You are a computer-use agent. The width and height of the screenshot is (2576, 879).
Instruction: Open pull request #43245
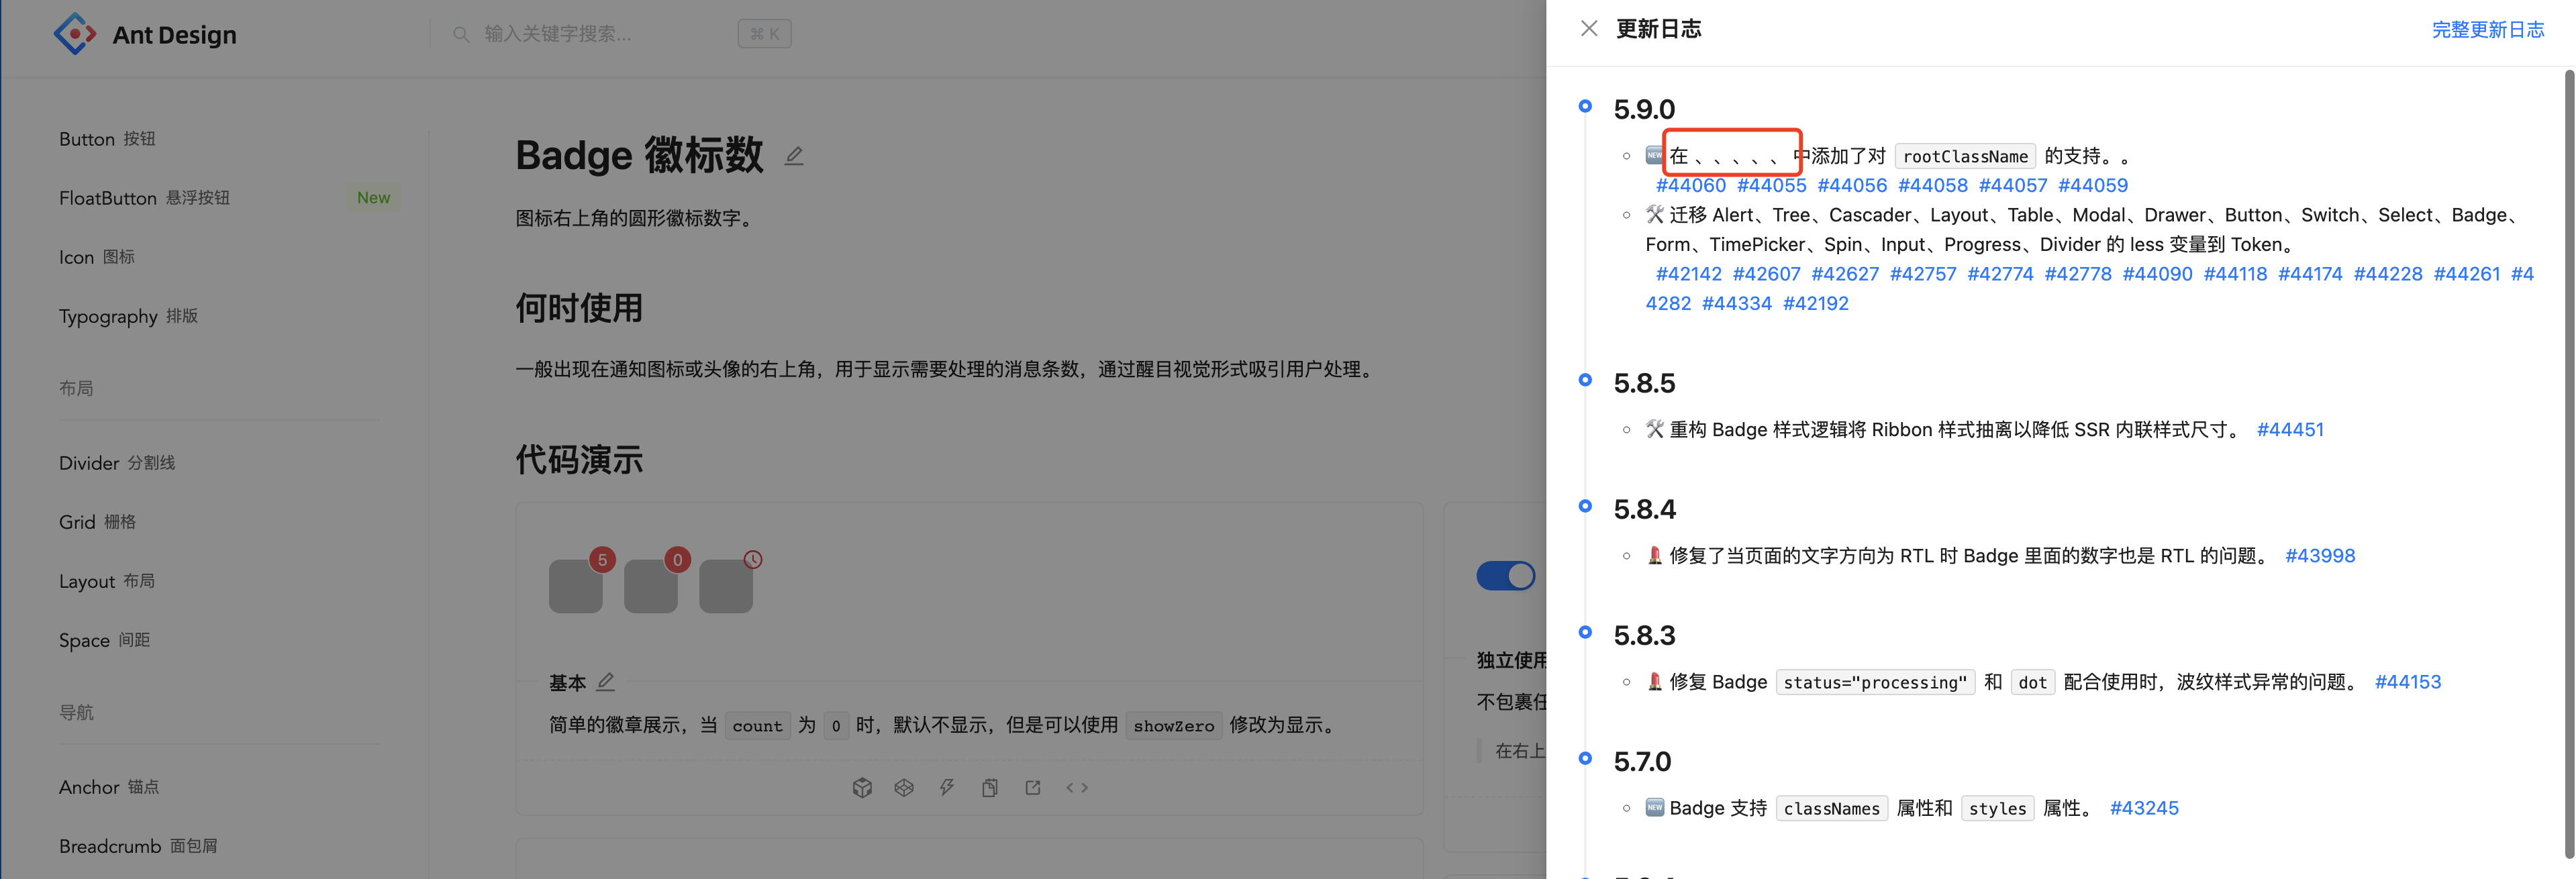[x=2144, y=807]
